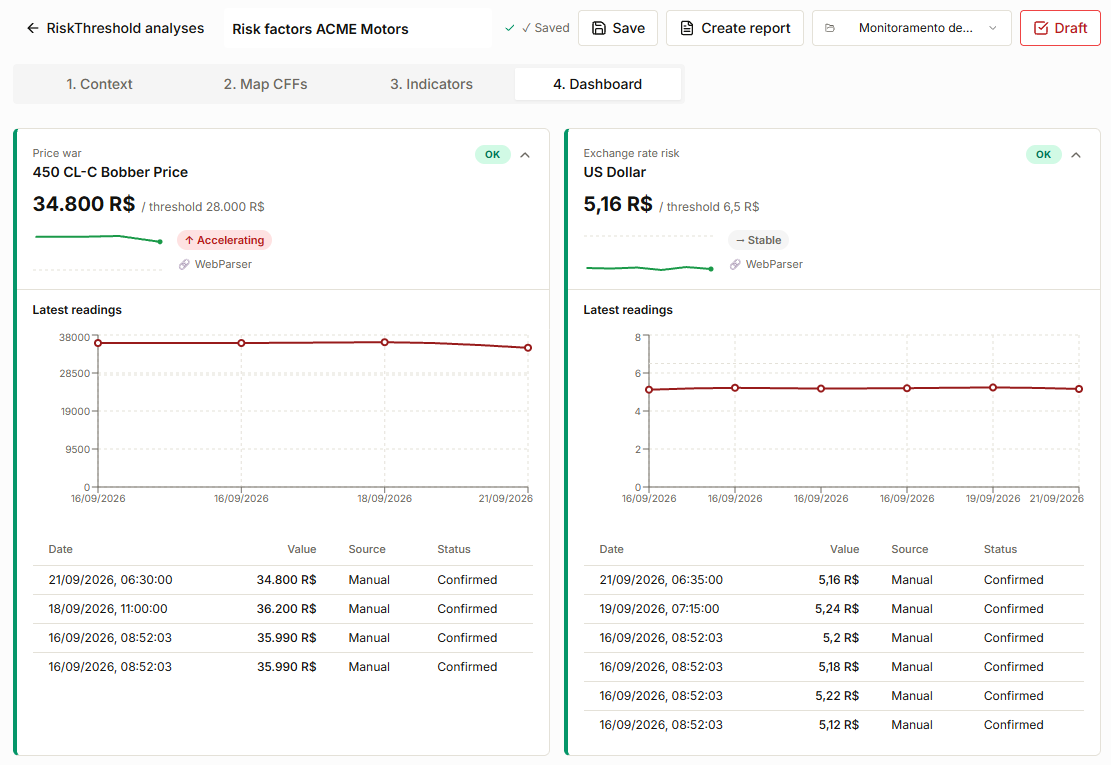Viewport: 1111px width, 765px height.
Task: Click Value column header in Price war table
Action: point(302,550)
